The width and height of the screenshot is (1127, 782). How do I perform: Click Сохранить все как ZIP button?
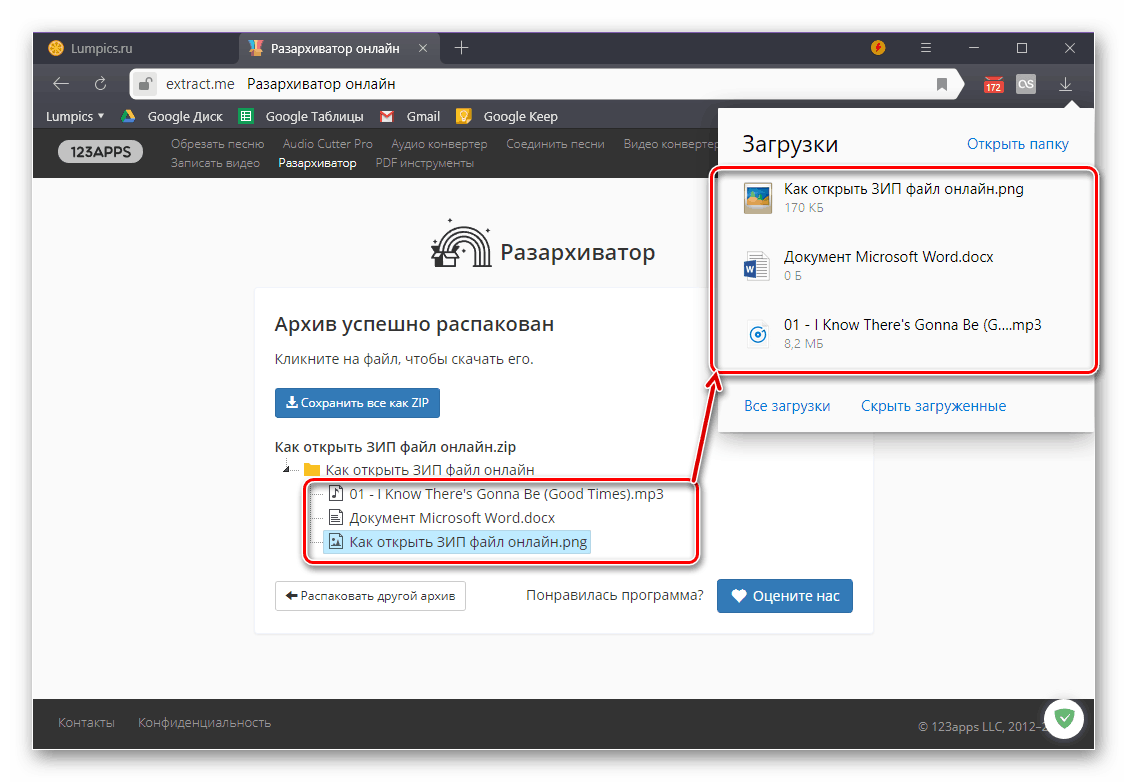coord(357,402)
